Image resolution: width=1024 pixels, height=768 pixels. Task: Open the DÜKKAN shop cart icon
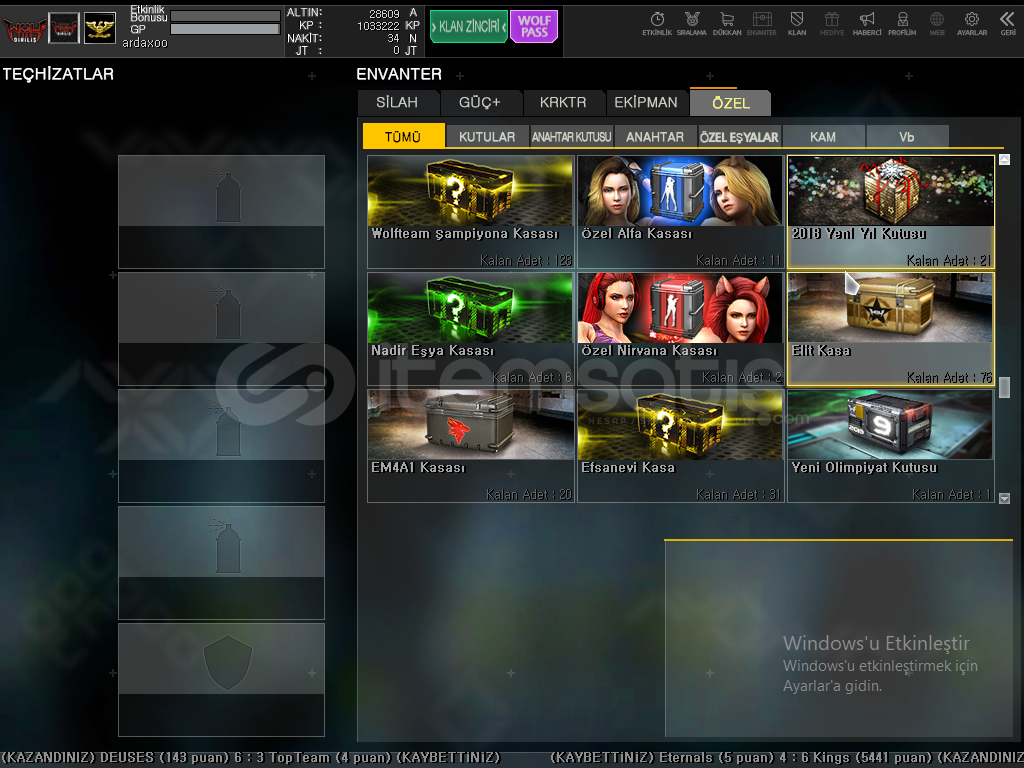[727, 24]
